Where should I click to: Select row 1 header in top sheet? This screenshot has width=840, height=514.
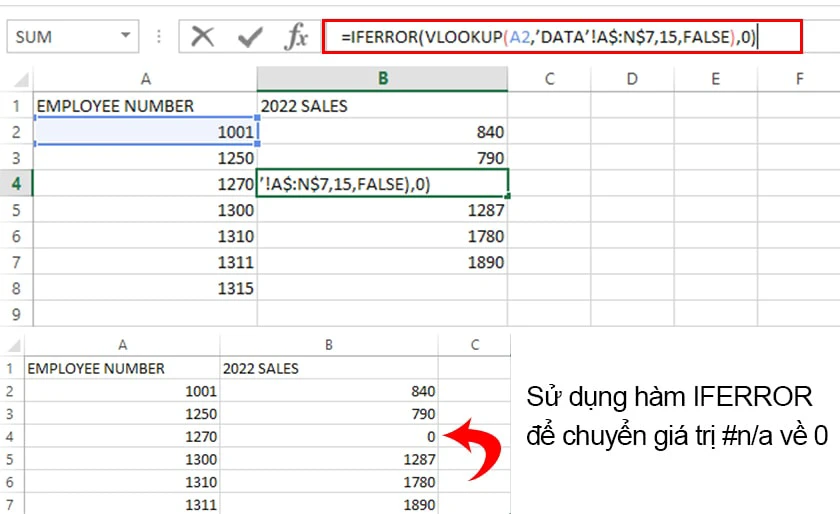[16, 106]
